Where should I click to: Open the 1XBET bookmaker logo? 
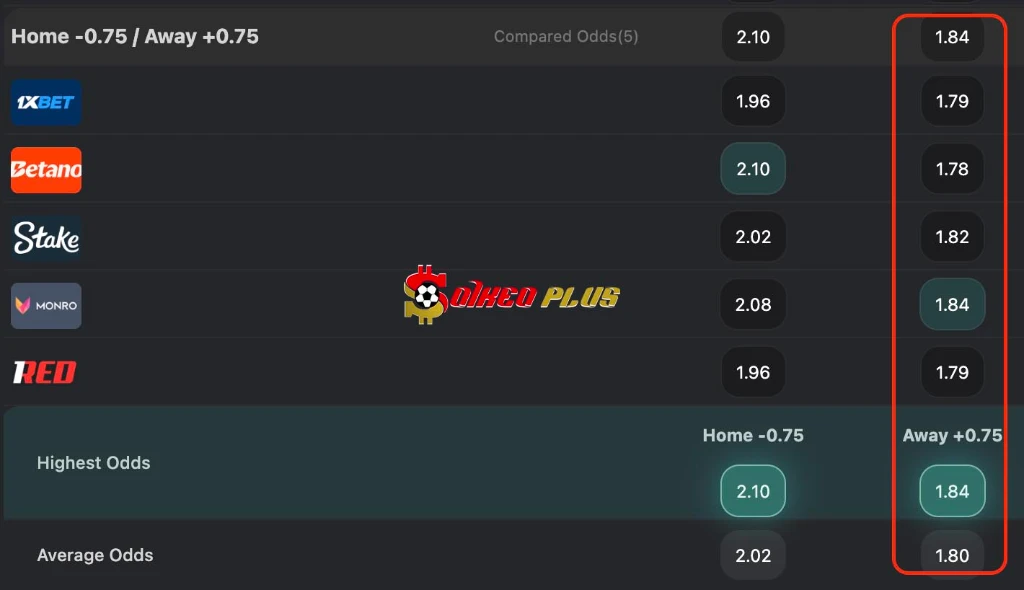tap(46, 102)
